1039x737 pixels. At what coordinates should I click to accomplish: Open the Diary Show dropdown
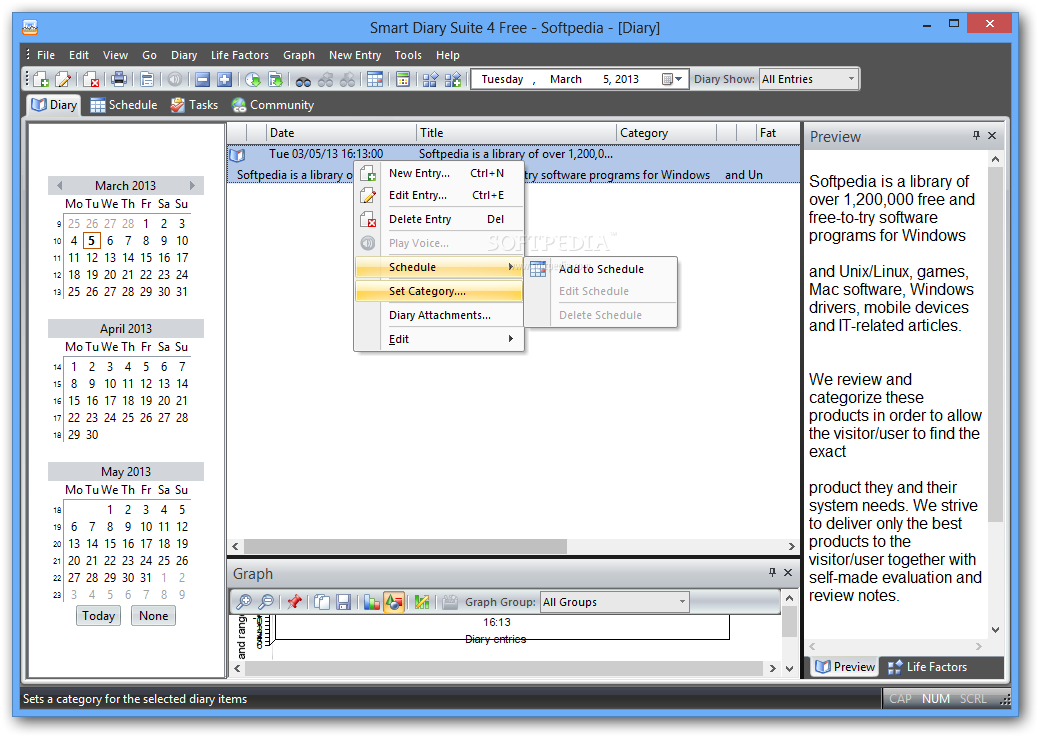coord(851,79)
